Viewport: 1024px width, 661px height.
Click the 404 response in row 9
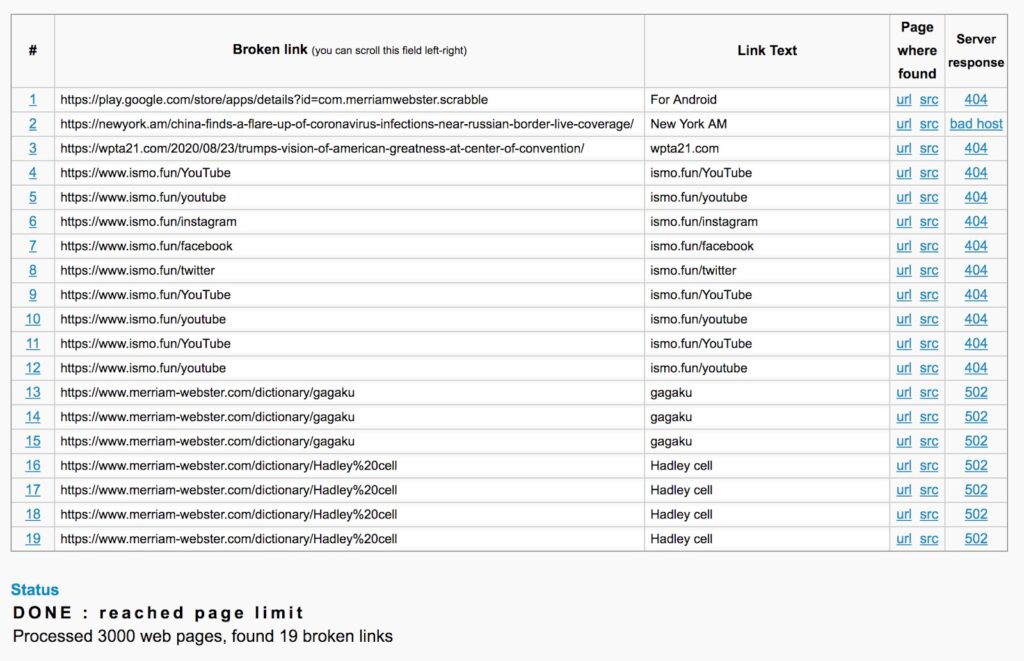tap(976, 295)
